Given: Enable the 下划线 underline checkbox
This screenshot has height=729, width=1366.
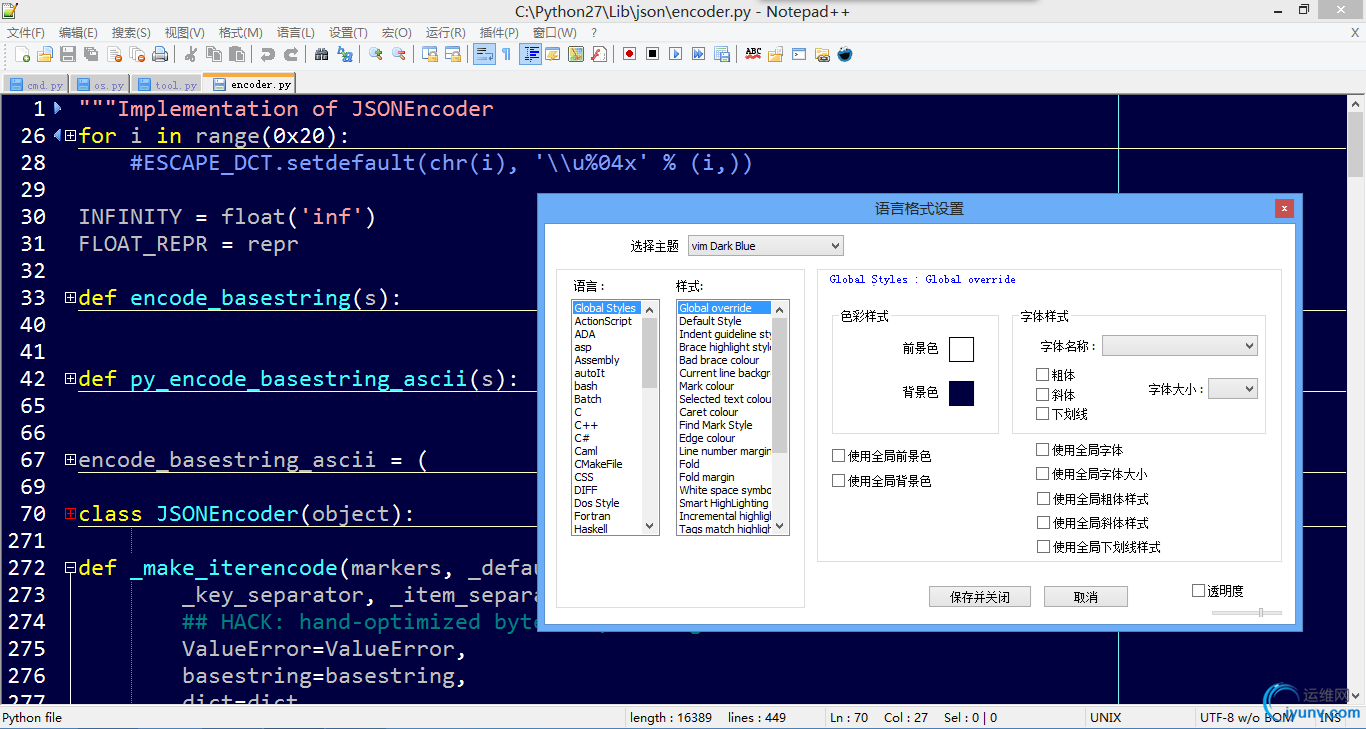Looking at the screenshot, I should click(1043, 413).
